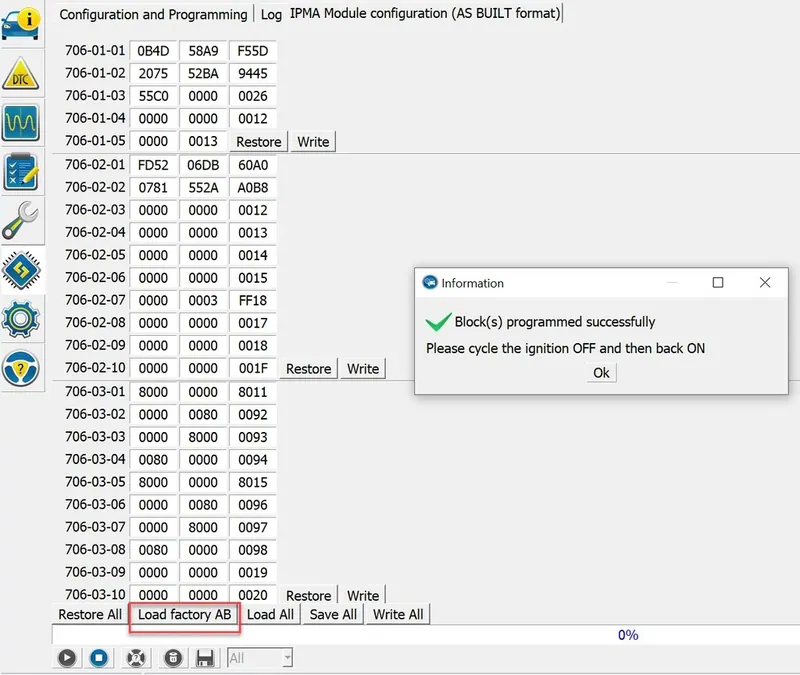Click Restore for block 706-01
The height and width of the screenshot is (675, 800).
[259, 142]
